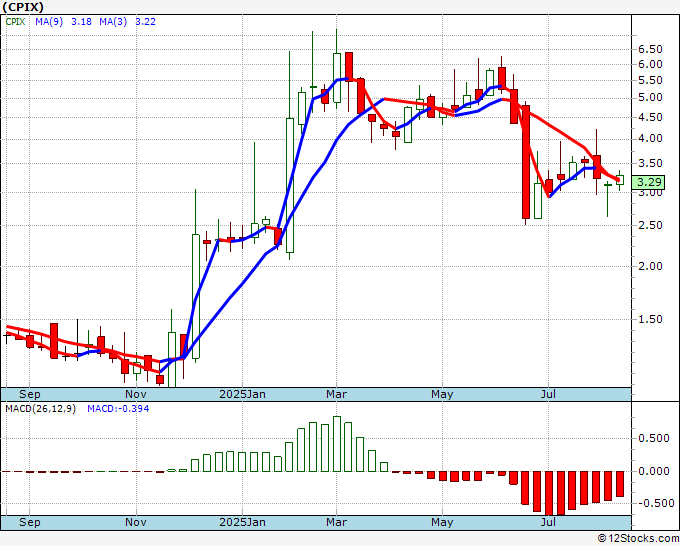This screenshot has width=680, height=546.
Task: Click 2025Jan on the MACD date axis
Action: coord(242,522)
